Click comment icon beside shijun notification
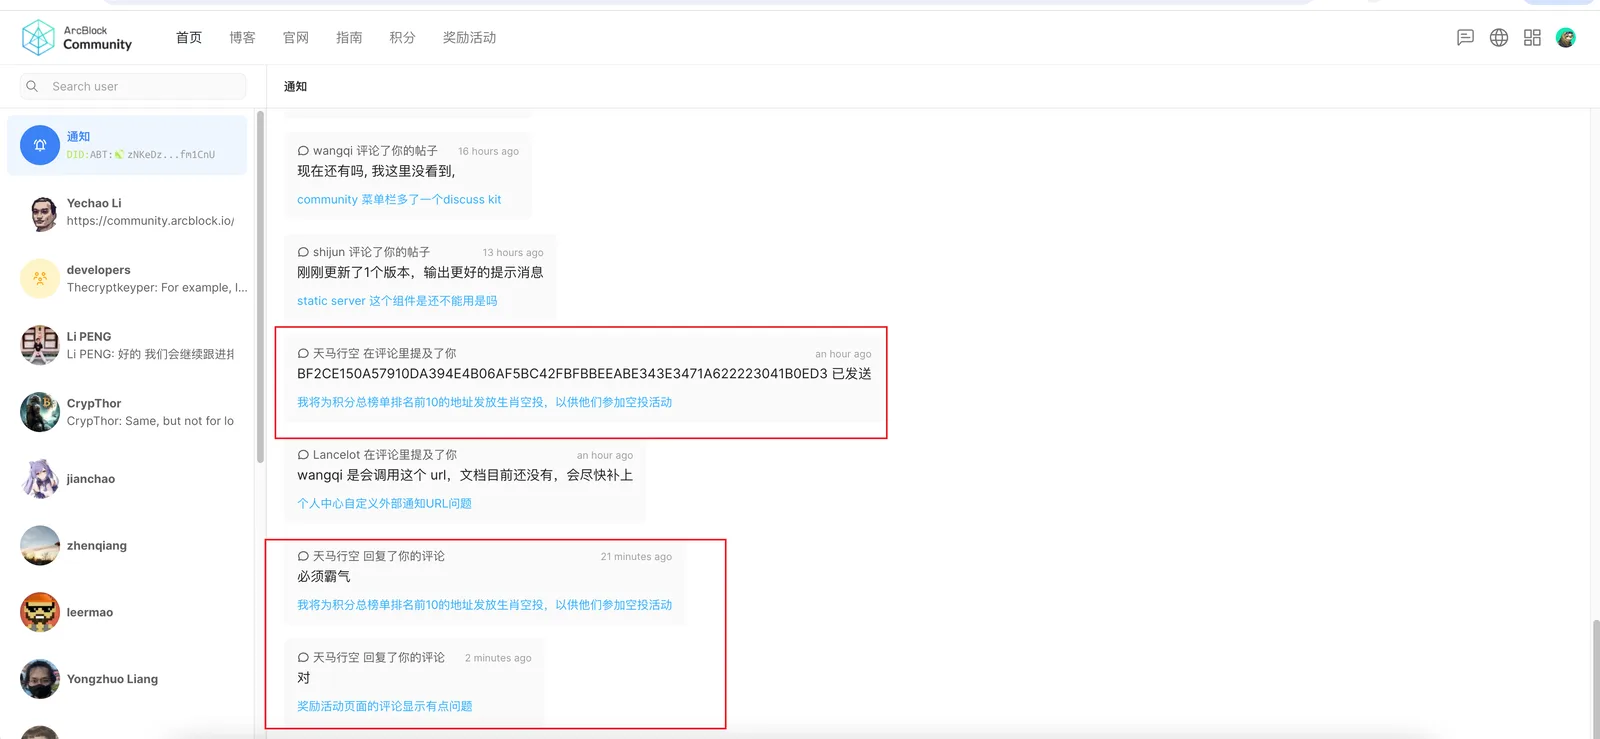This screenshot has height=739, width=1600. 303,252
